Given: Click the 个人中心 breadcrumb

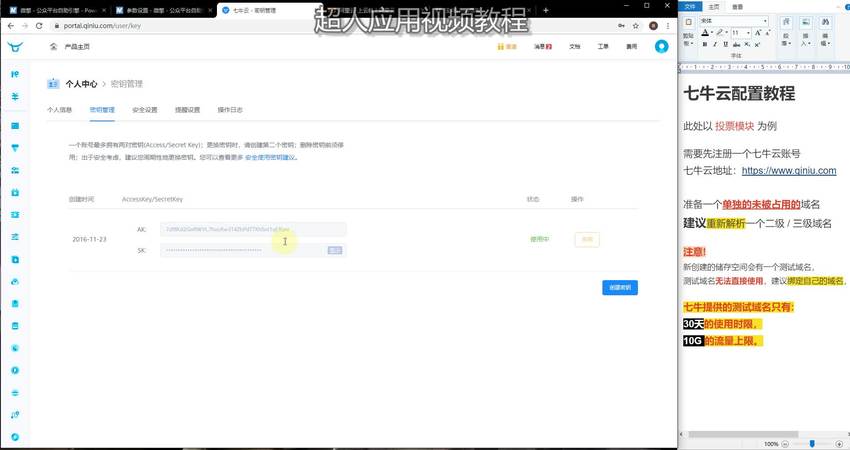Looking at the screenshot, I should 81,83.
